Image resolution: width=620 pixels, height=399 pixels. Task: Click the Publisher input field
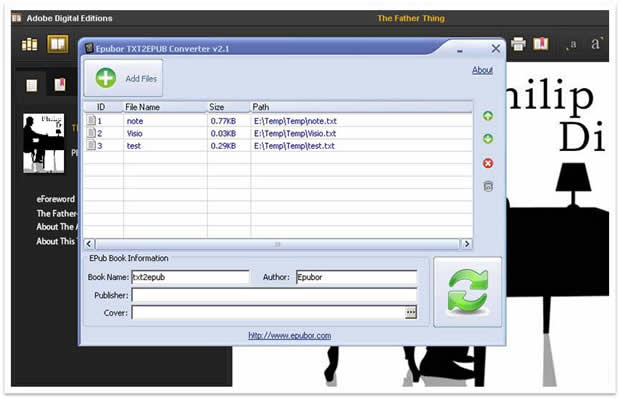tap(274, 295)
